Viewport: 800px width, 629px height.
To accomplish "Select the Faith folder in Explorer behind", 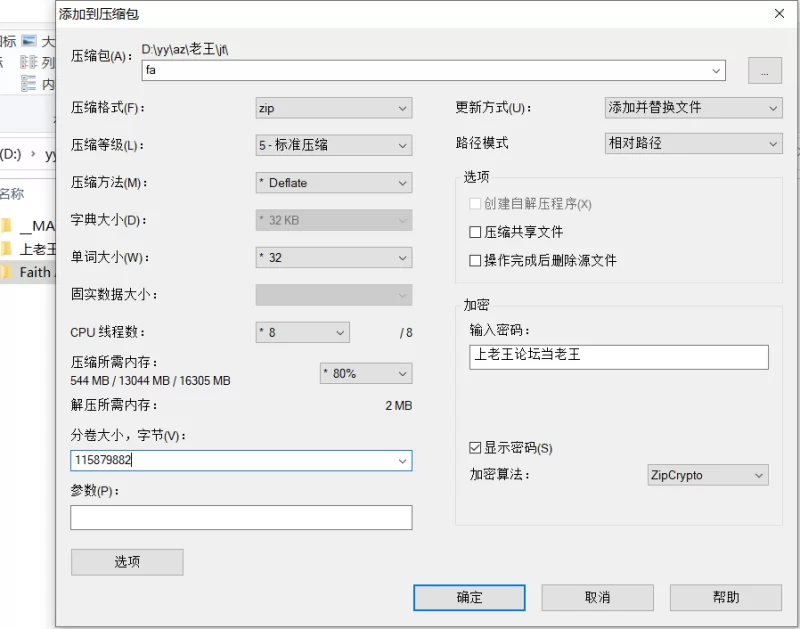I will click(28, 272).
